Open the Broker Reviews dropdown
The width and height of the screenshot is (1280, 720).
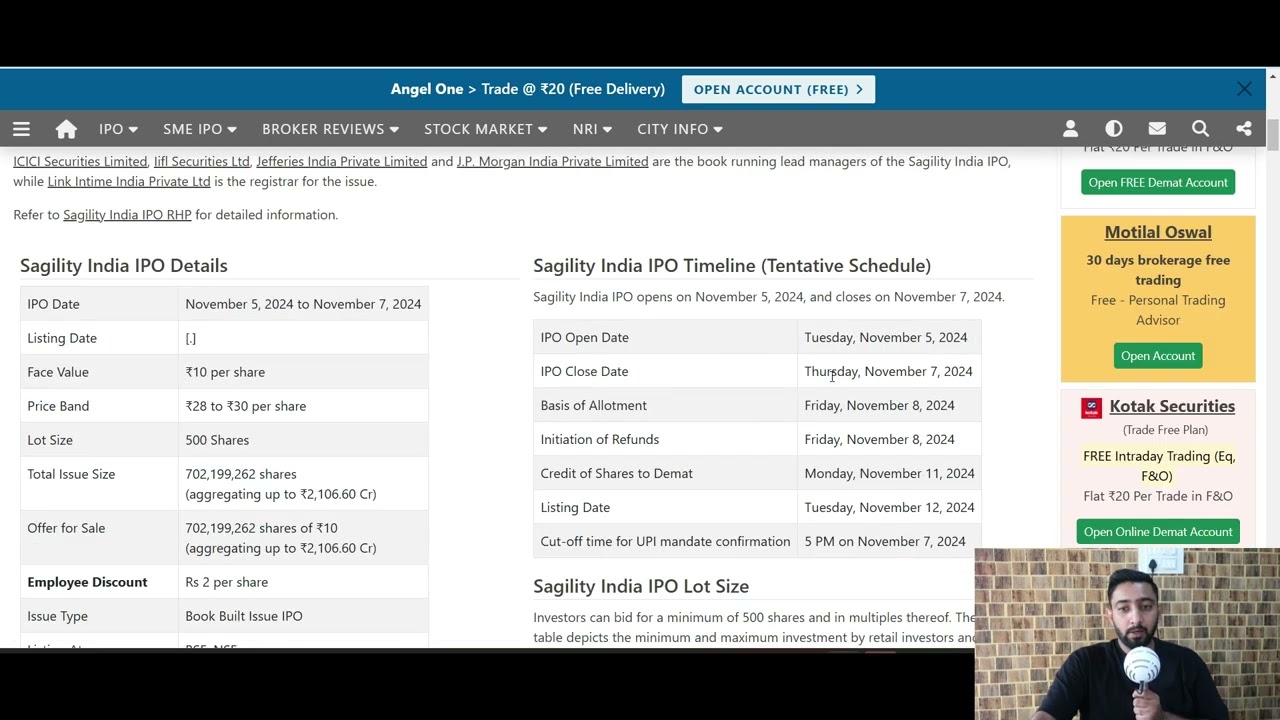[x=330, y=129]
